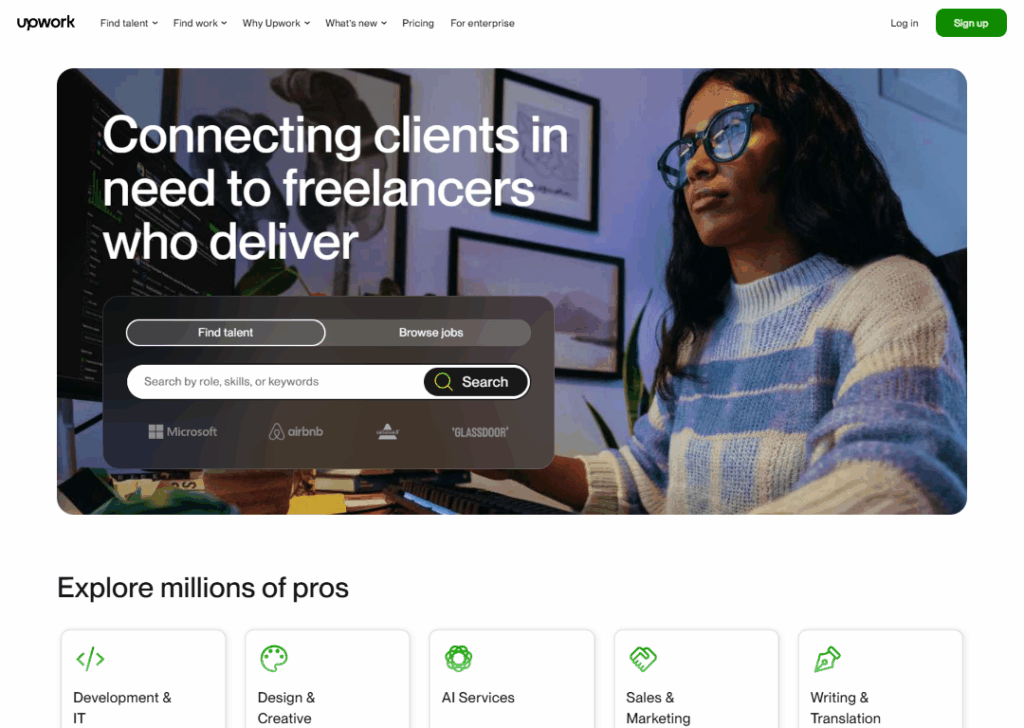
Task: Click the Airbnb logo in the search panel
Action: tap(296, 432)
